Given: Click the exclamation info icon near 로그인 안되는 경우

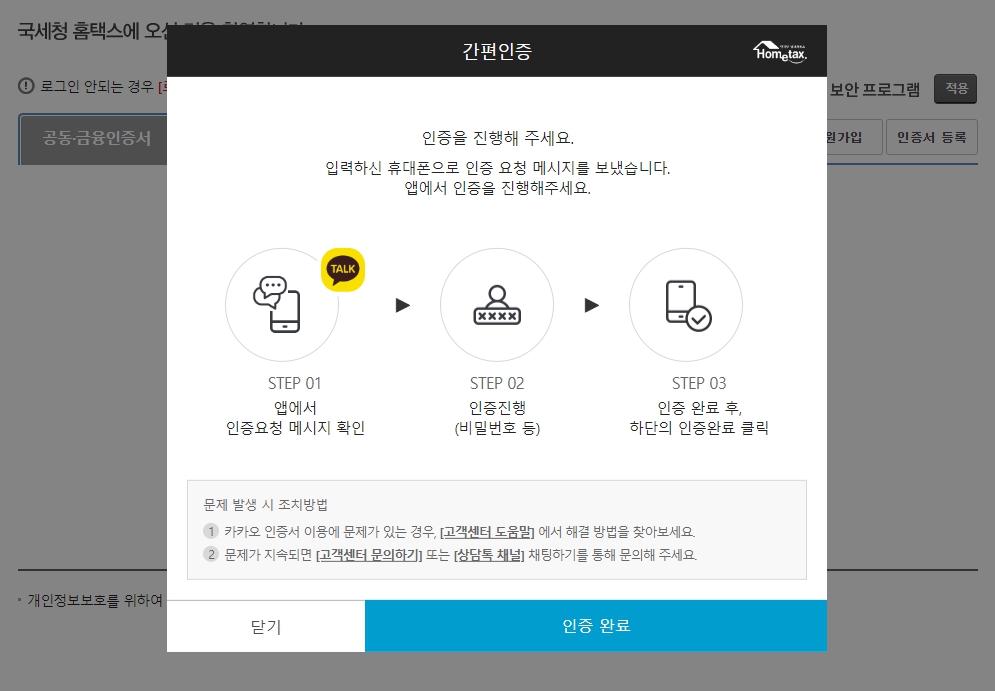Looking at the screenshot, I should point(26,86).
